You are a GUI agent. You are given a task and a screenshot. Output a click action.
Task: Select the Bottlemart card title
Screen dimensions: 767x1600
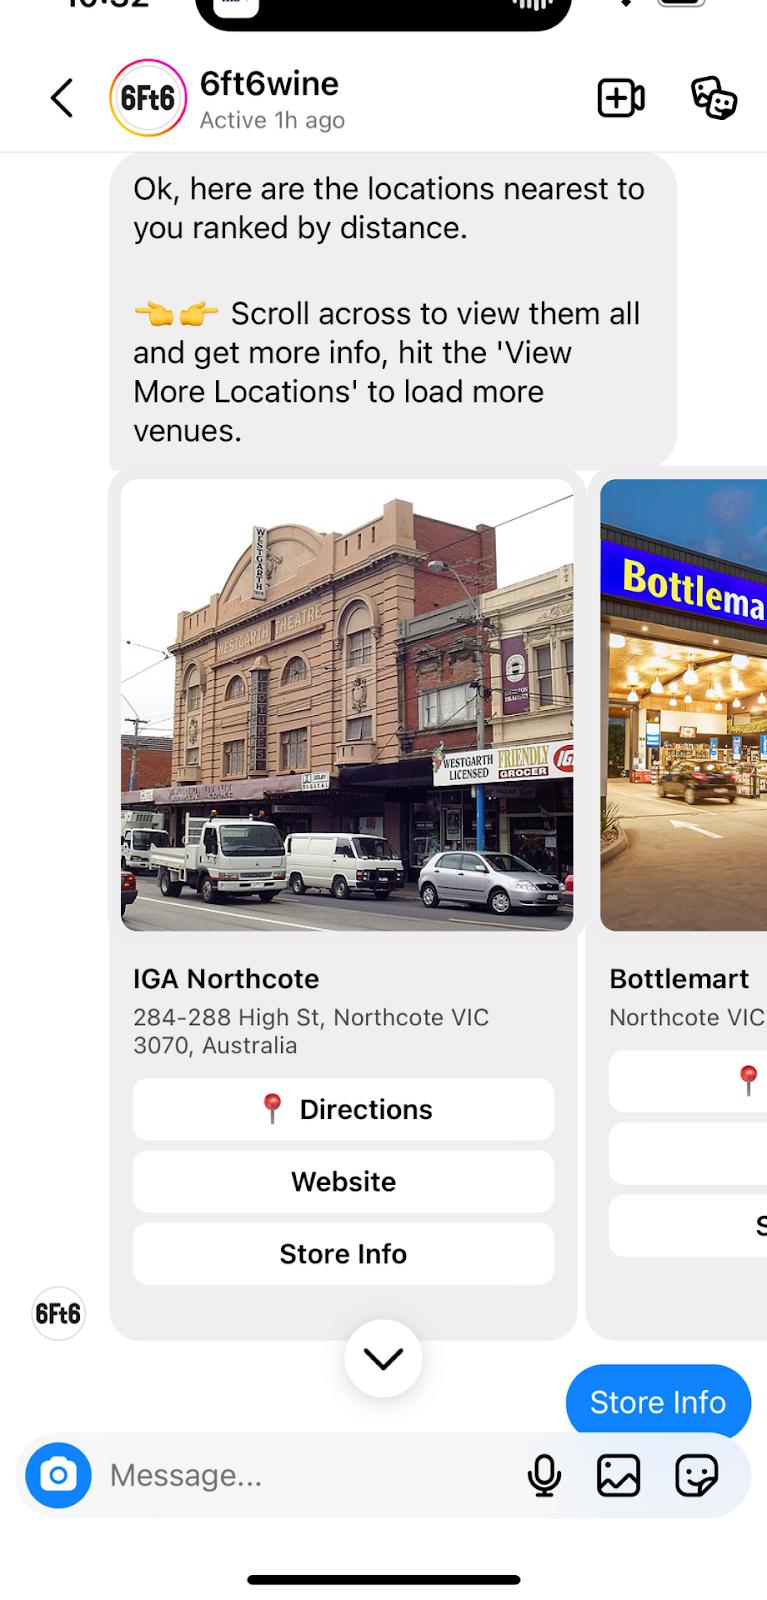[680, 978]
